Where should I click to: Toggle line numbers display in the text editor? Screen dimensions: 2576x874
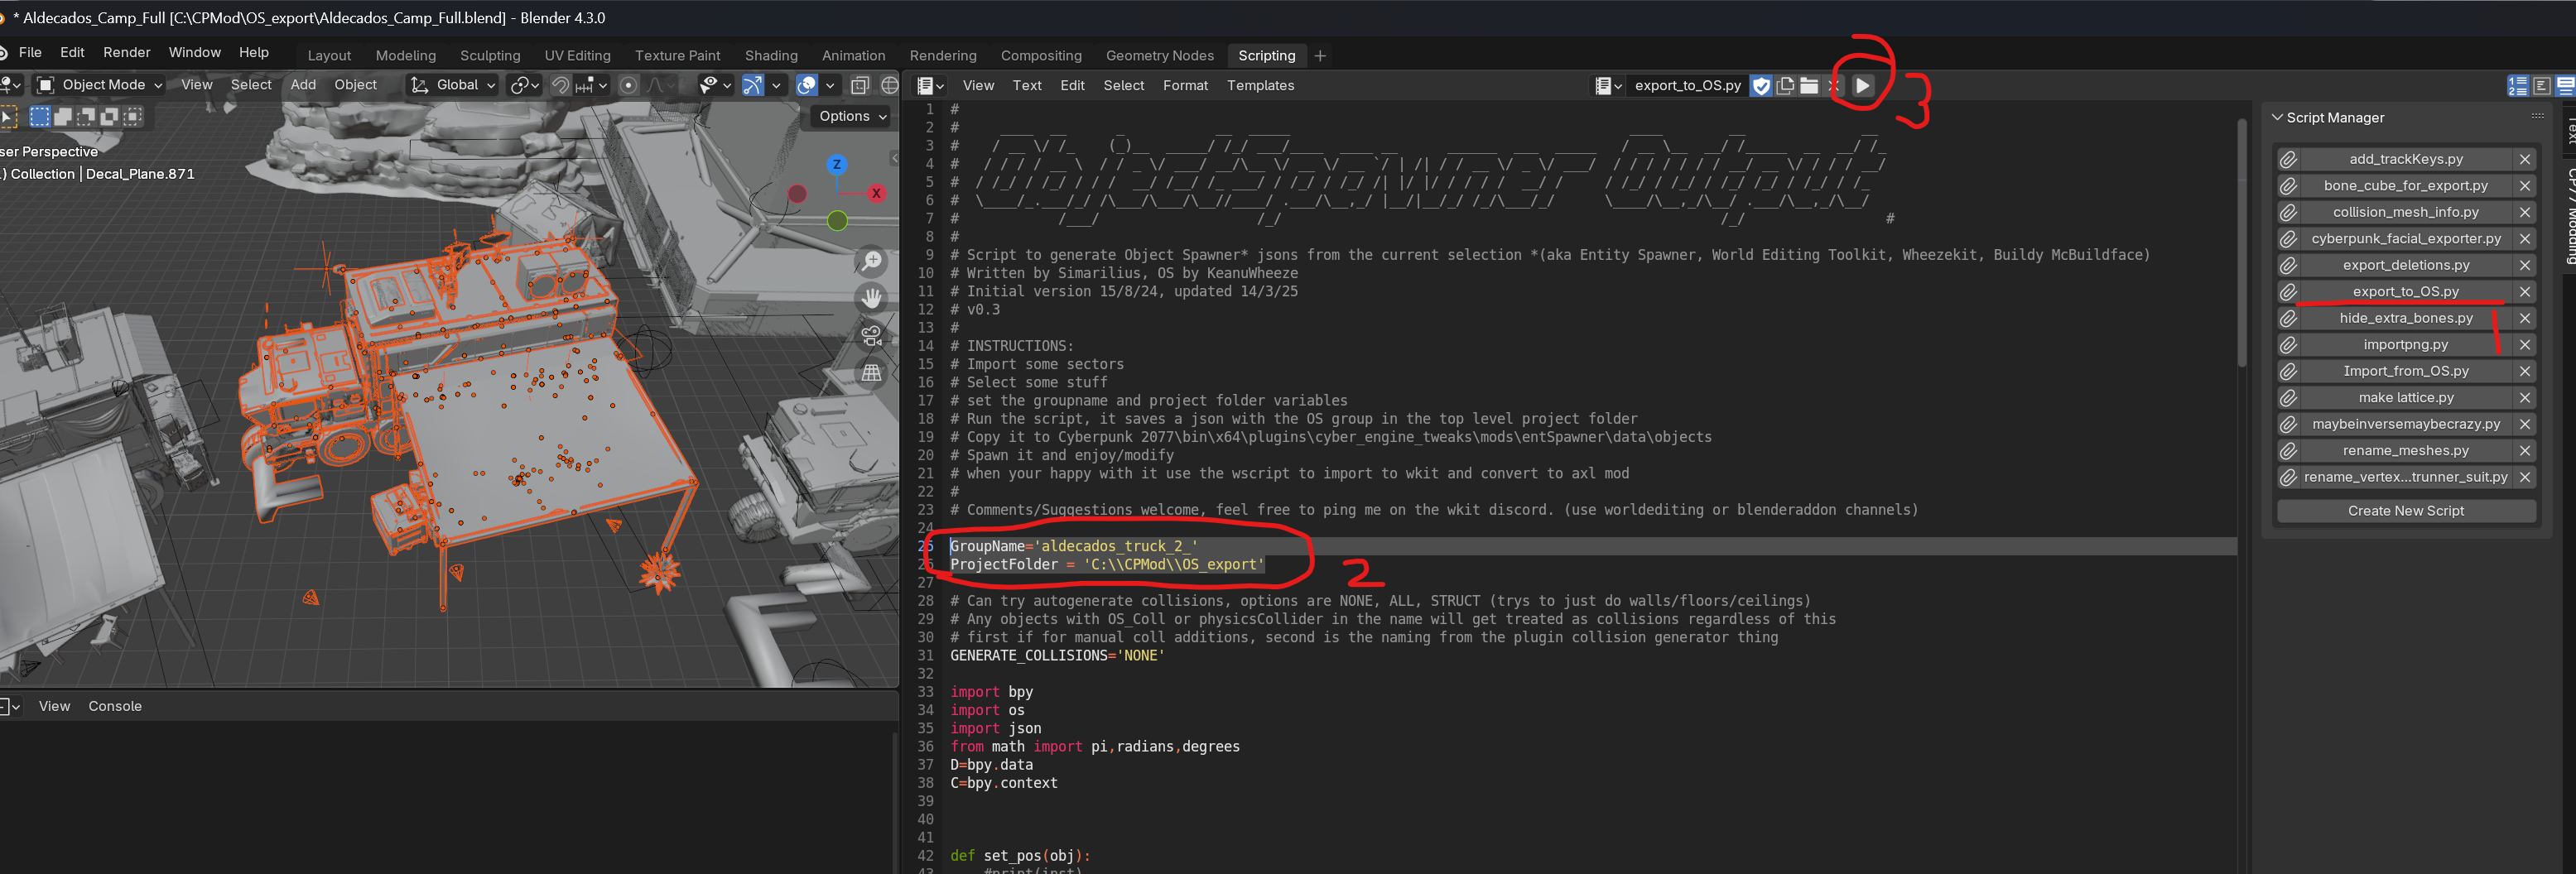click(x=2517, y=86)
